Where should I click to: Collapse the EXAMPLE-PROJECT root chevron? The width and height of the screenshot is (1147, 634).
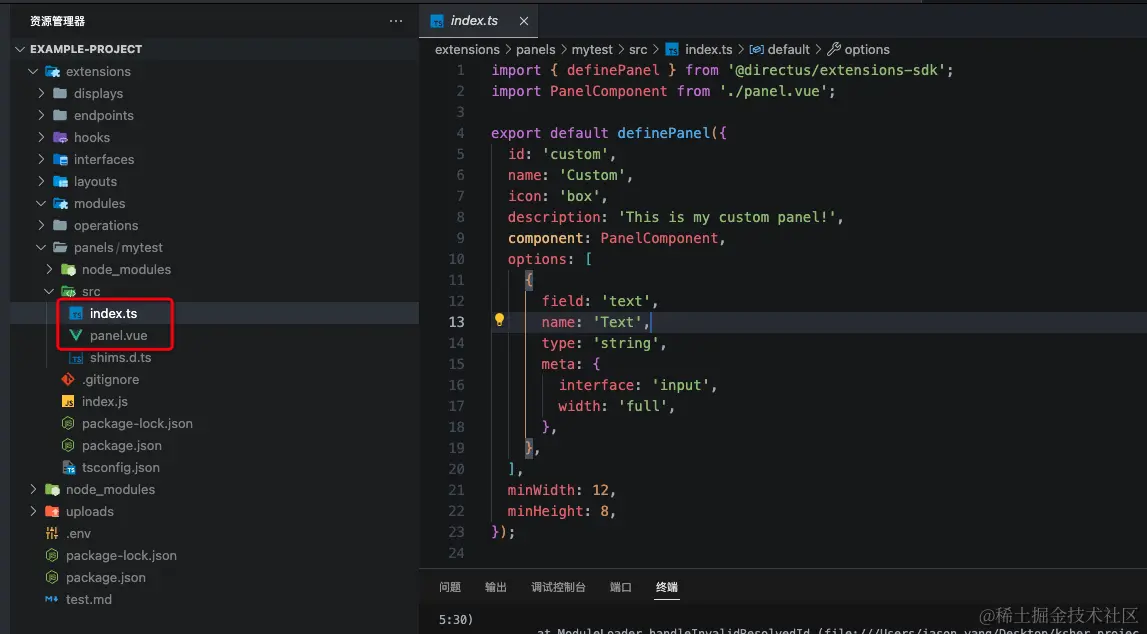click(20, 49)
